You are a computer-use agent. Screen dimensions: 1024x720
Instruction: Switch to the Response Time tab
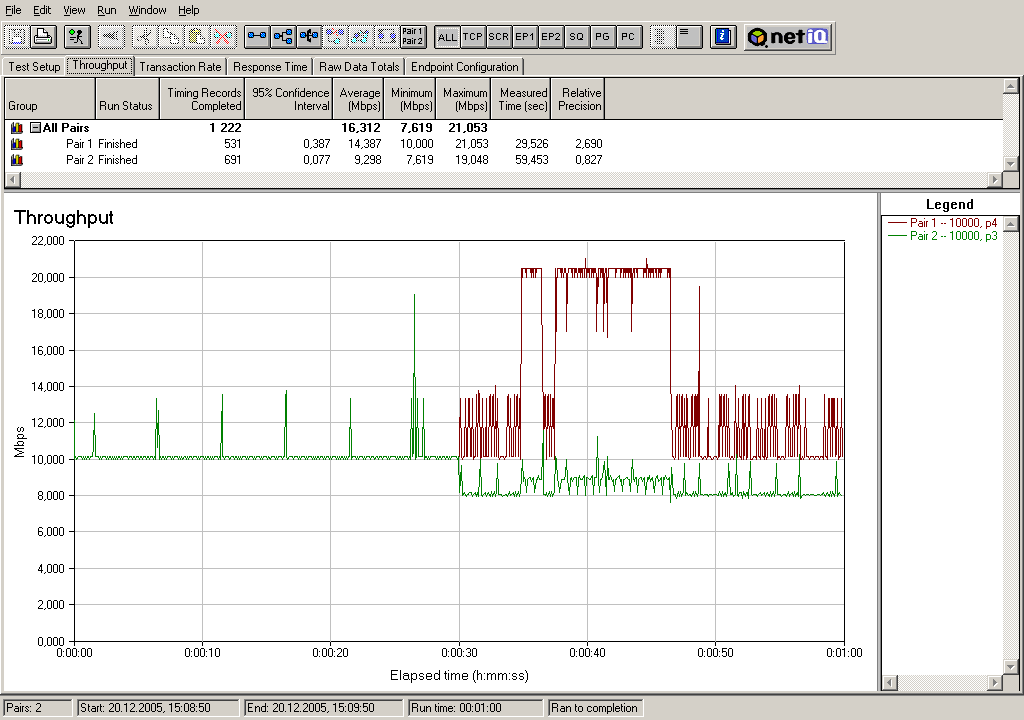(x=270, y=67)
